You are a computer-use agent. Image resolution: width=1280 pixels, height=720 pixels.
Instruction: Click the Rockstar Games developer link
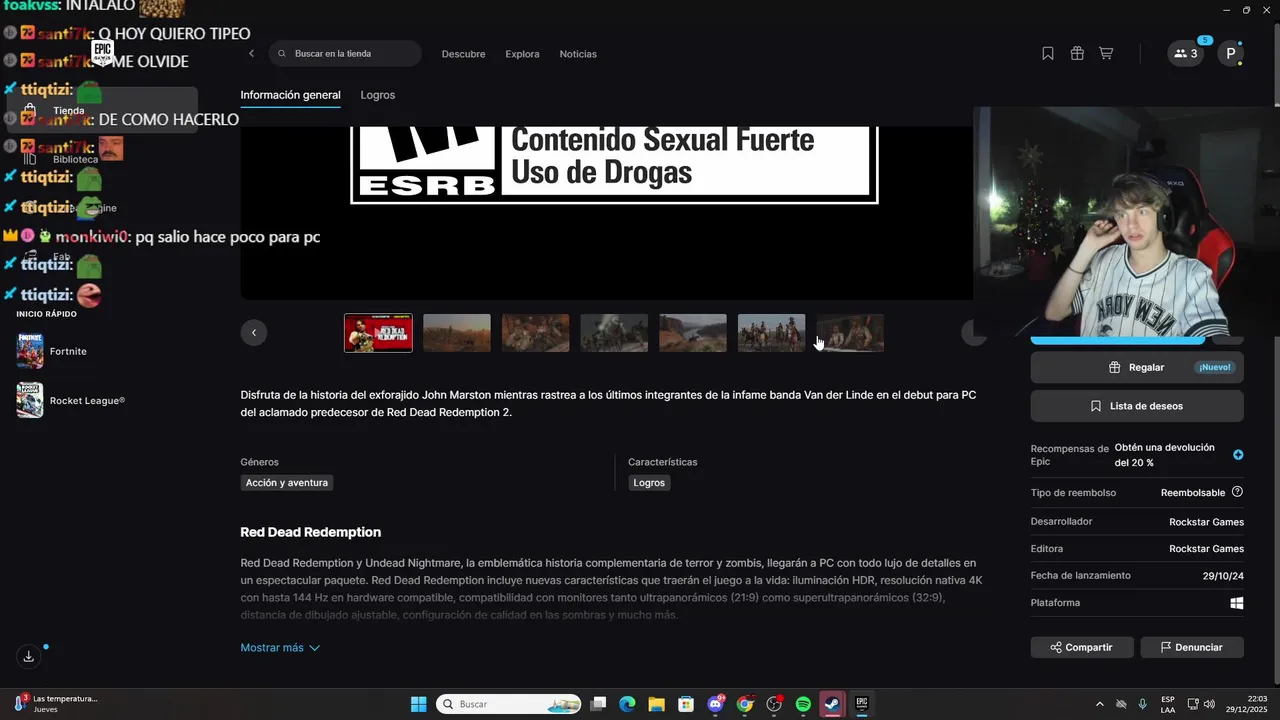tap(1206, 522)
